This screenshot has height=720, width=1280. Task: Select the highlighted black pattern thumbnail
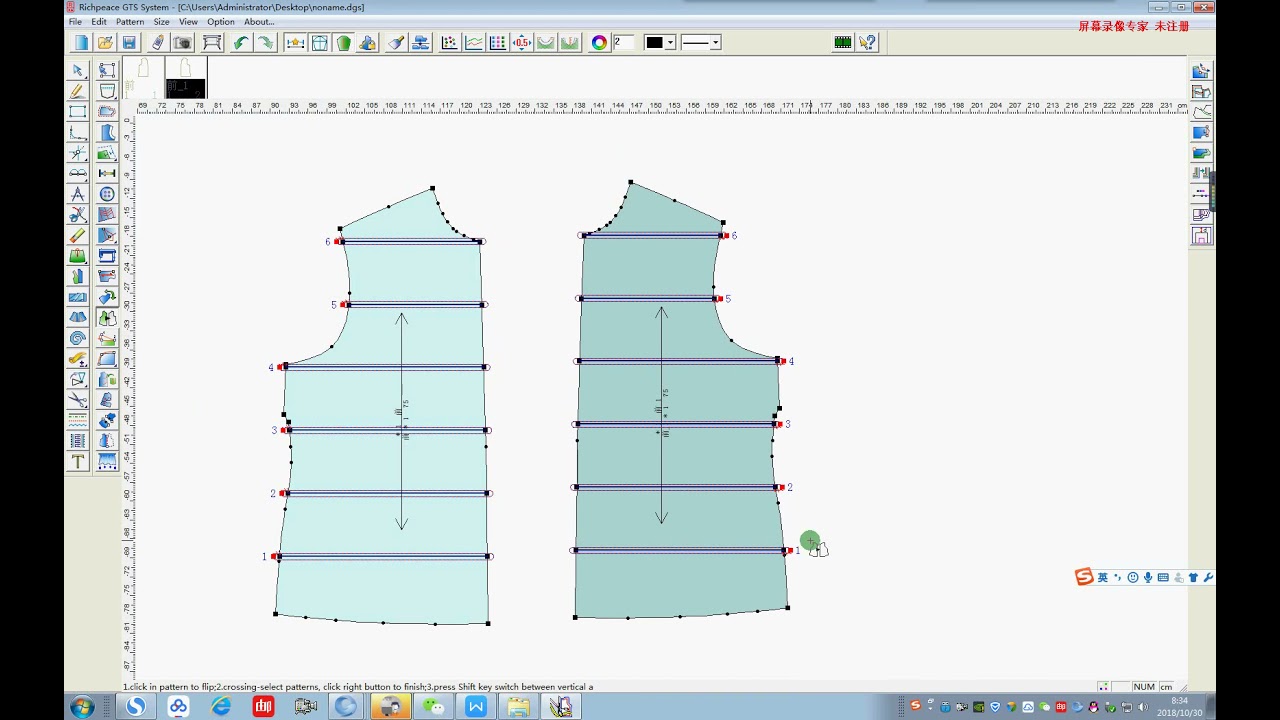click(185, 77)
